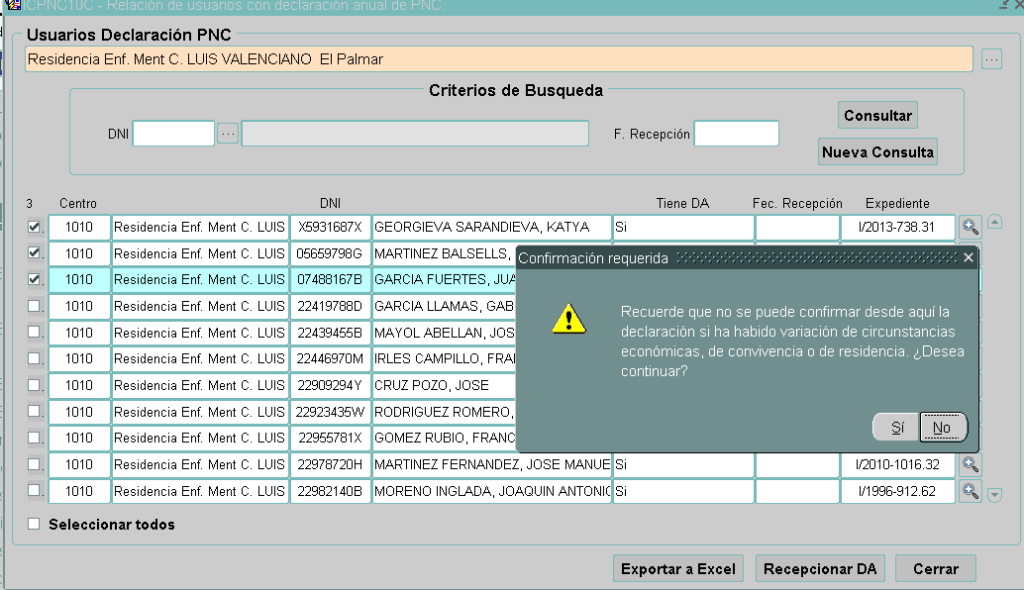Click magnifier icon for expediente I/2013-738.31
Viewport: 1024px width, 590px height.
[x=969, y=227]
